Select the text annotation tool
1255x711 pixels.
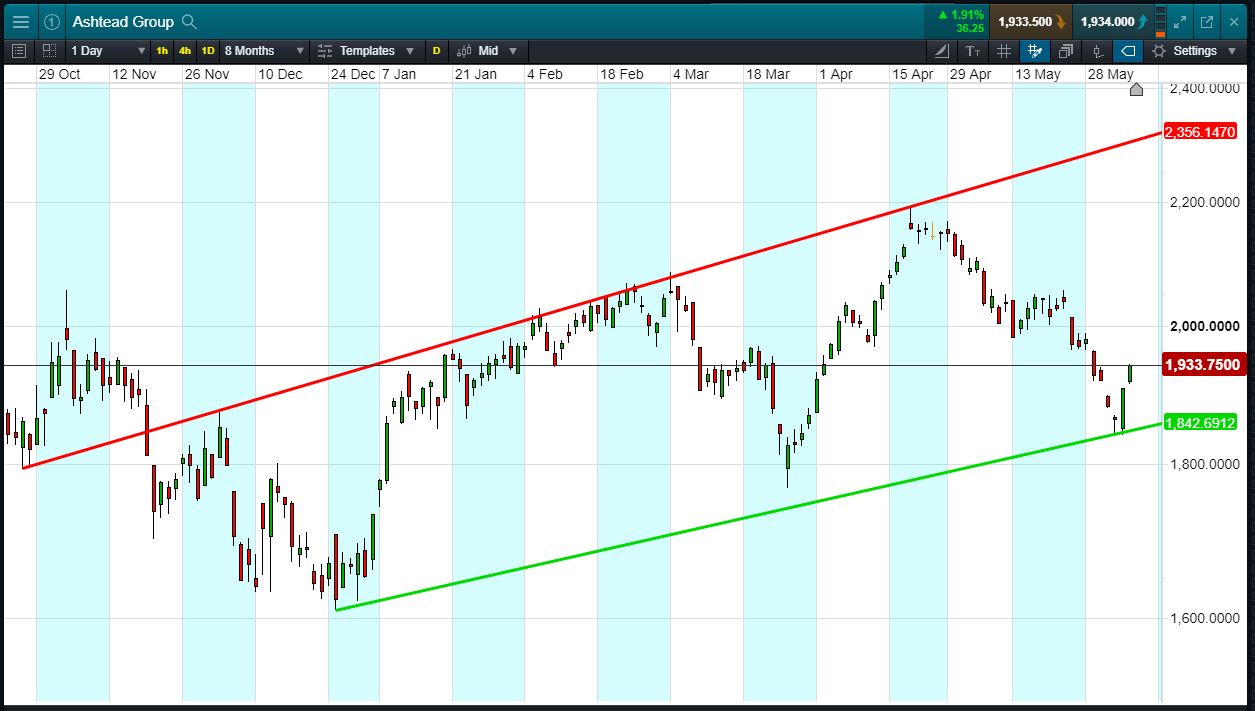click(x=974, y=50)
